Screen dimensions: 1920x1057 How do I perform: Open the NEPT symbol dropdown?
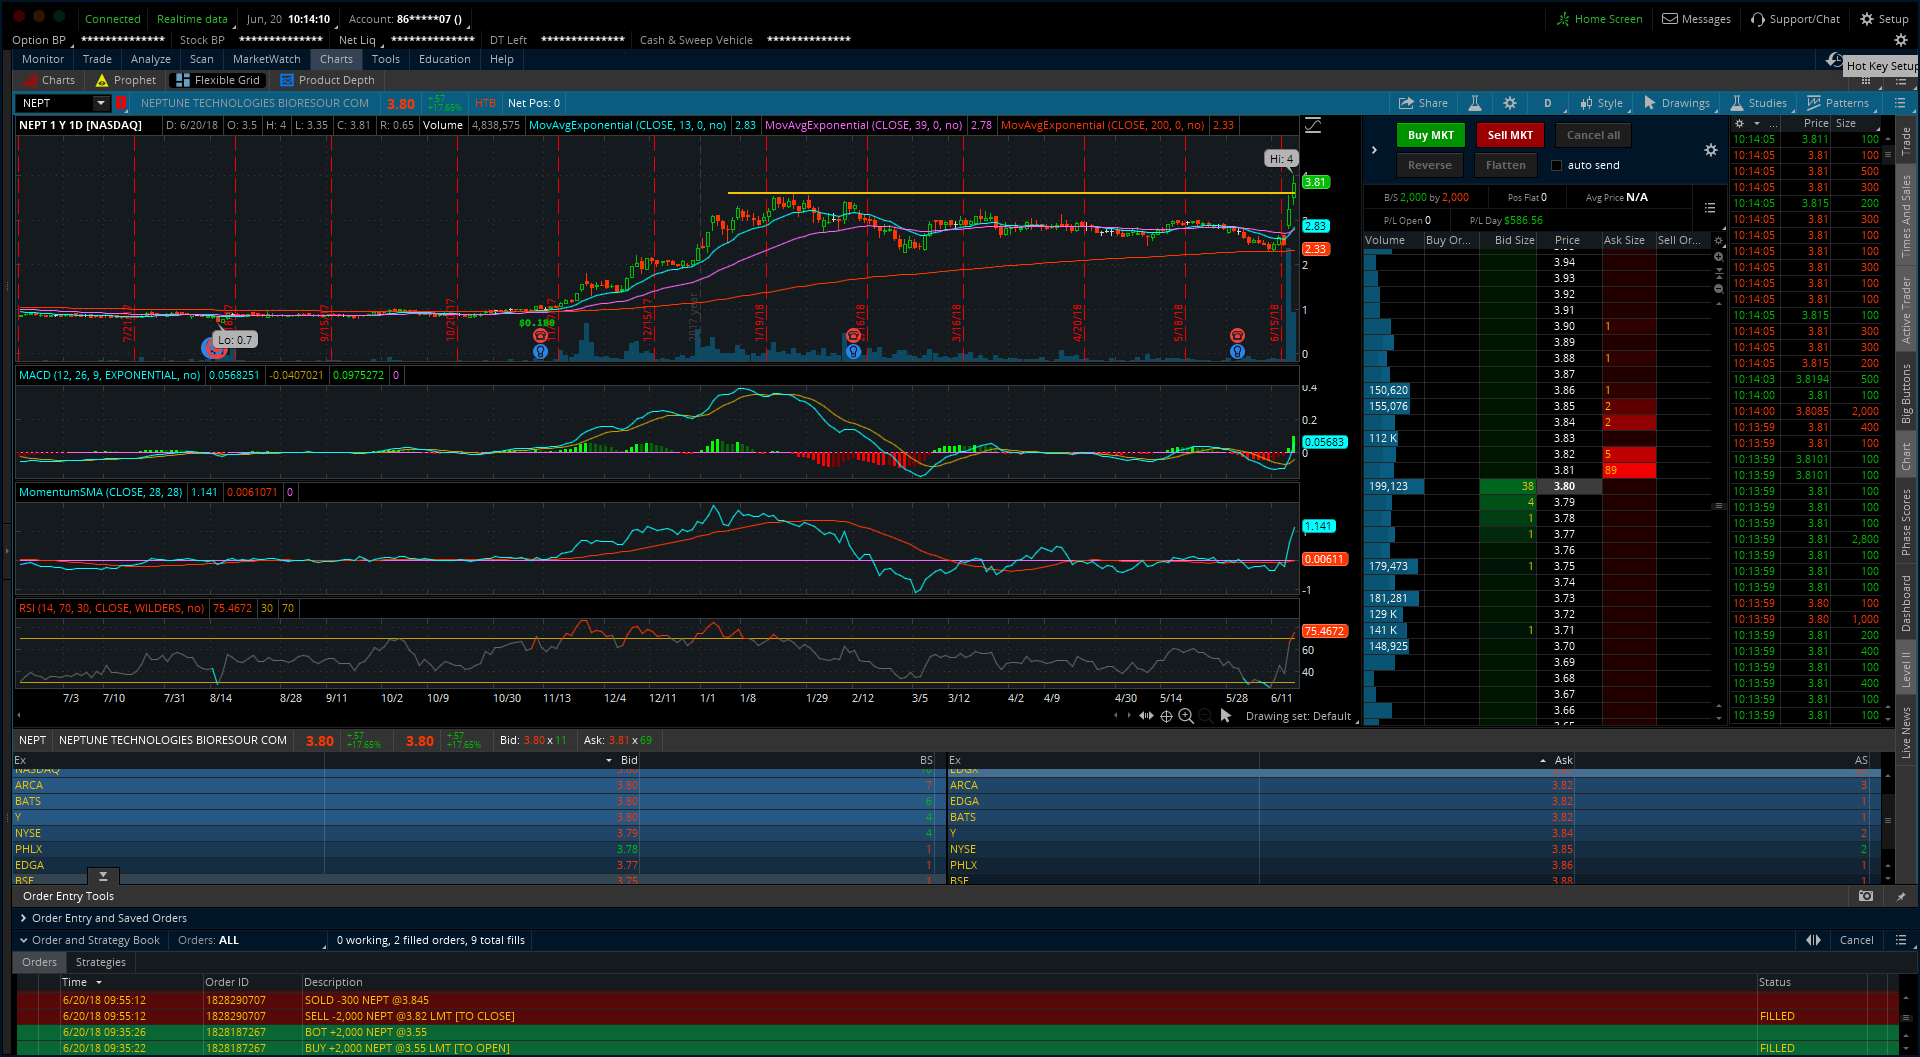coord(100,103)
